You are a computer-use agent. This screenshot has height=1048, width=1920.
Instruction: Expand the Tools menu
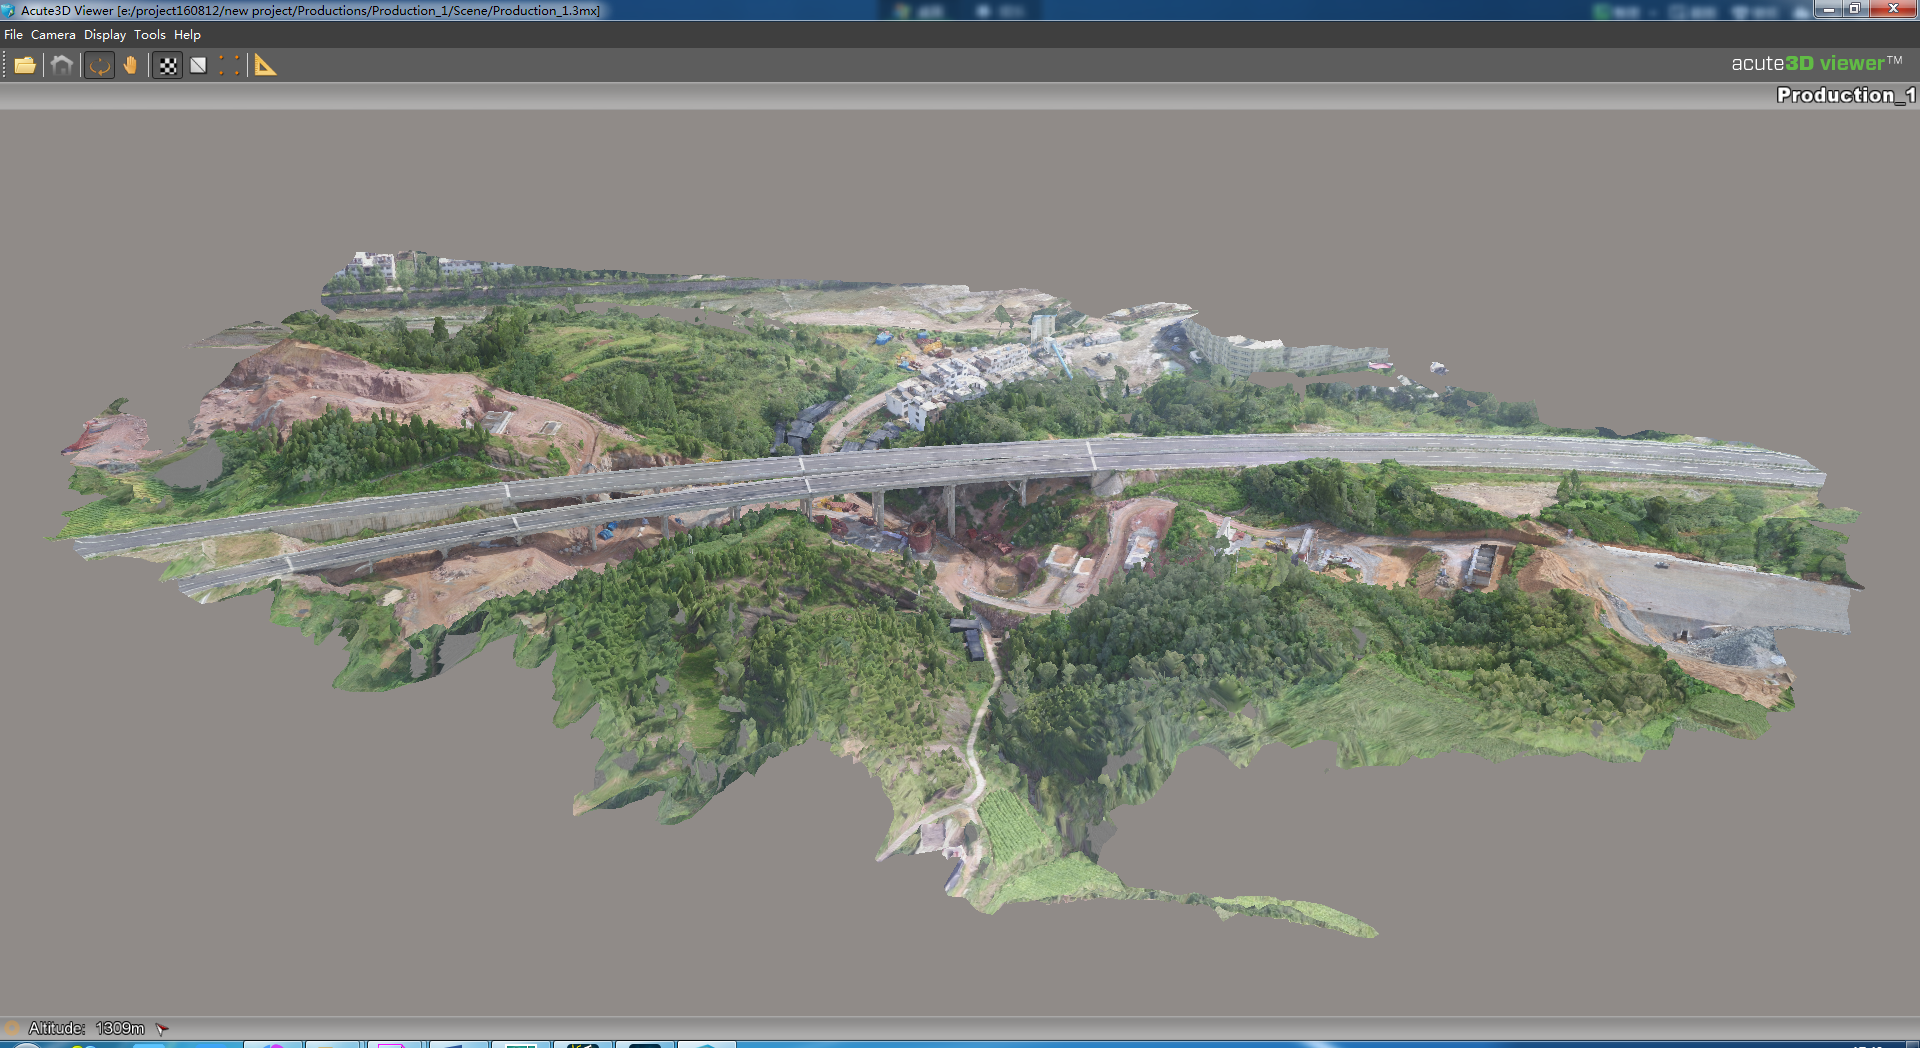coord(150,35)
